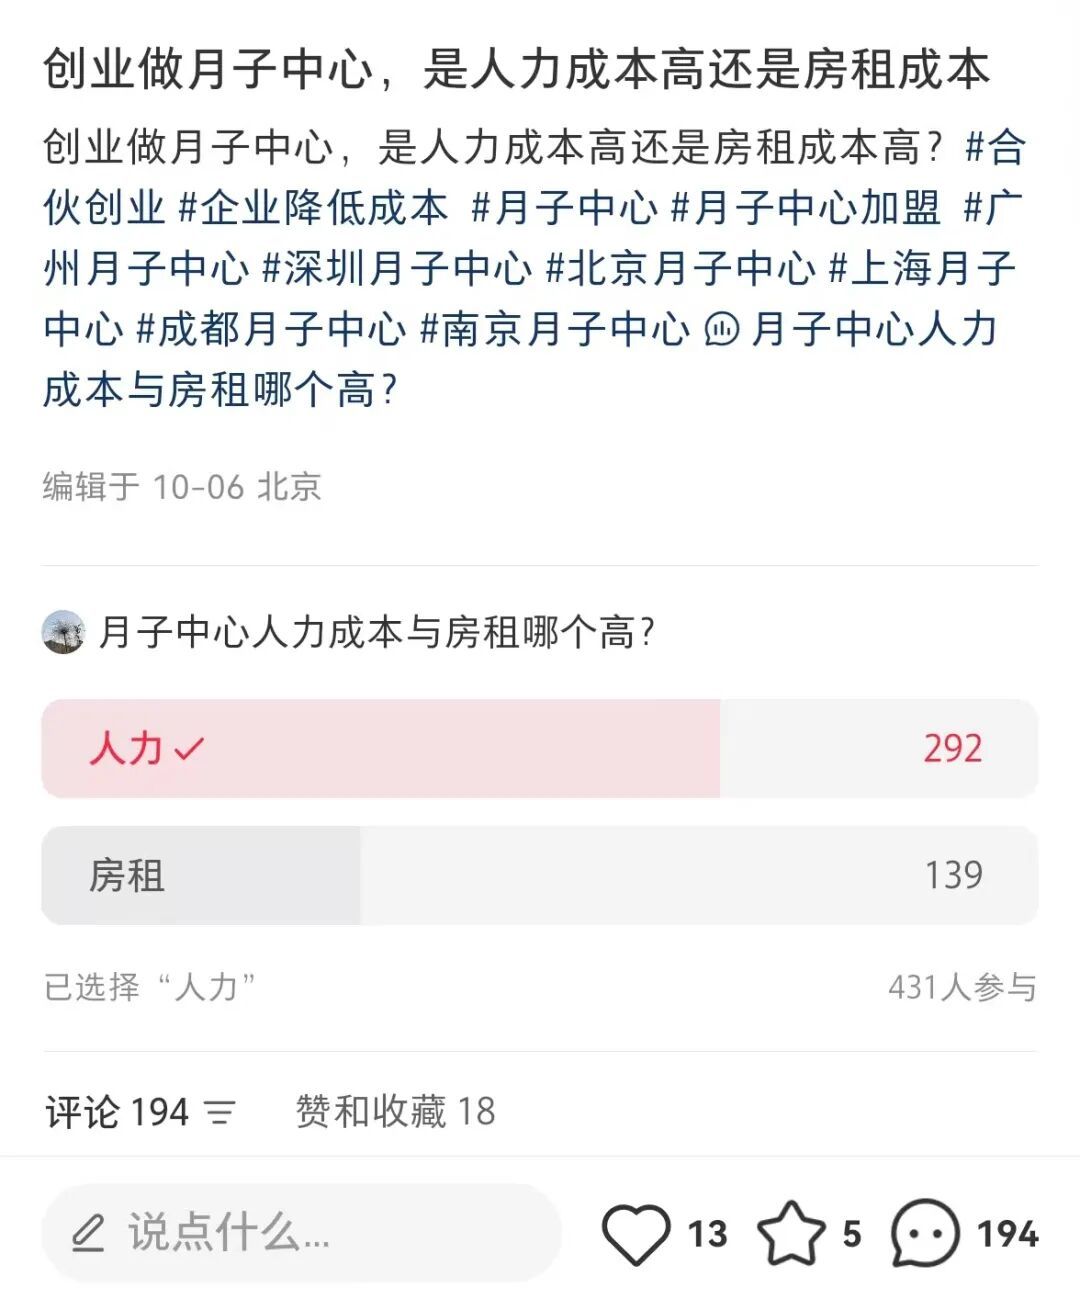Open the comment sort filter icon
This screenshot has height=1310, width=1080.
(220, 1112)
